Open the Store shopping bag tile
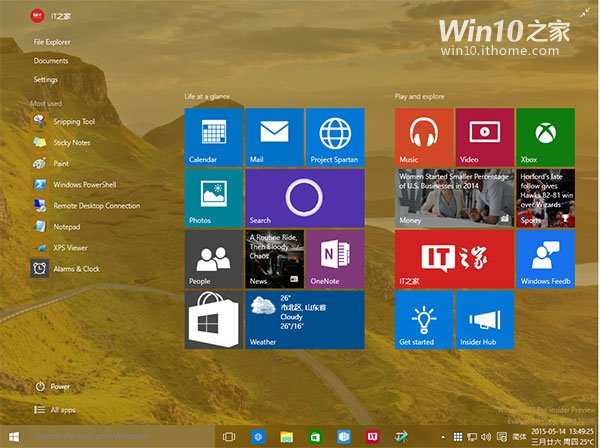This screenshot has width=600, height=448. 214,319
